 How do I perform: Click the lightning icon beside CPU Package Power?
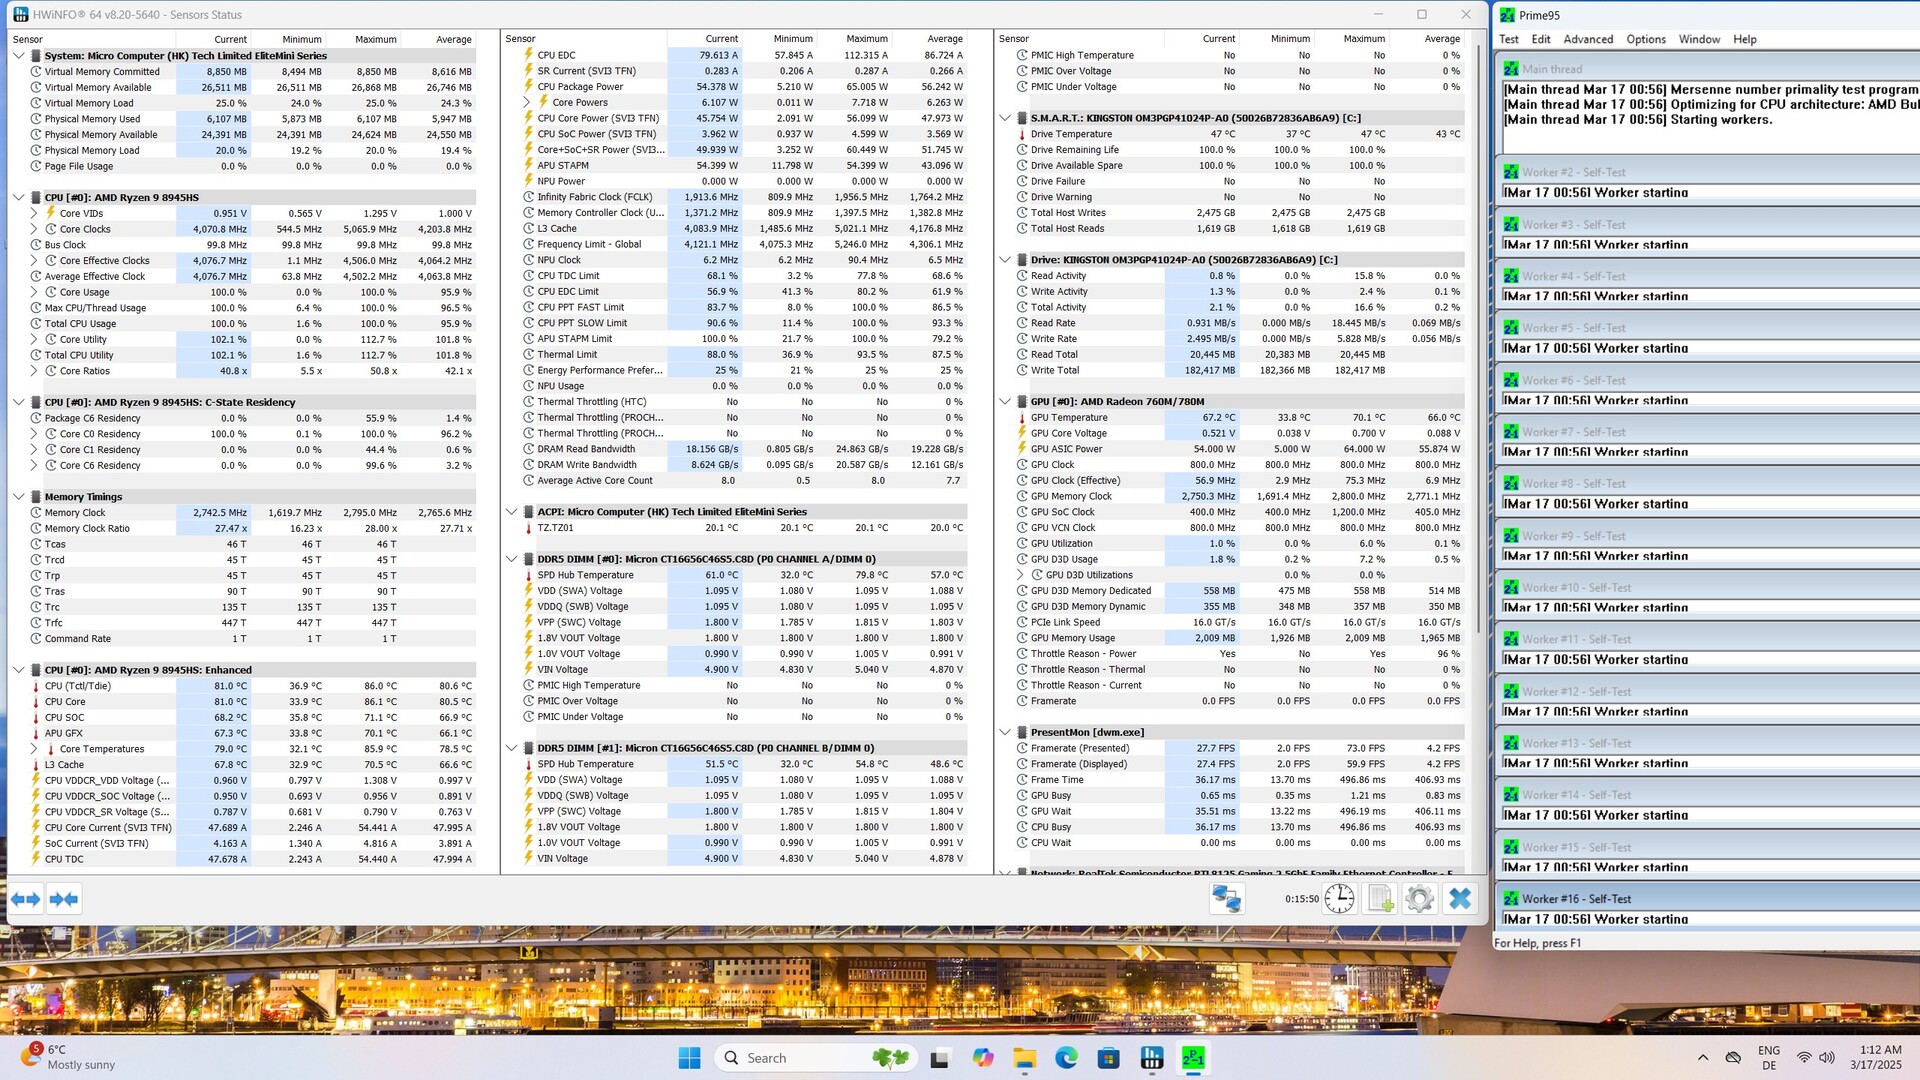click(528, 87)
